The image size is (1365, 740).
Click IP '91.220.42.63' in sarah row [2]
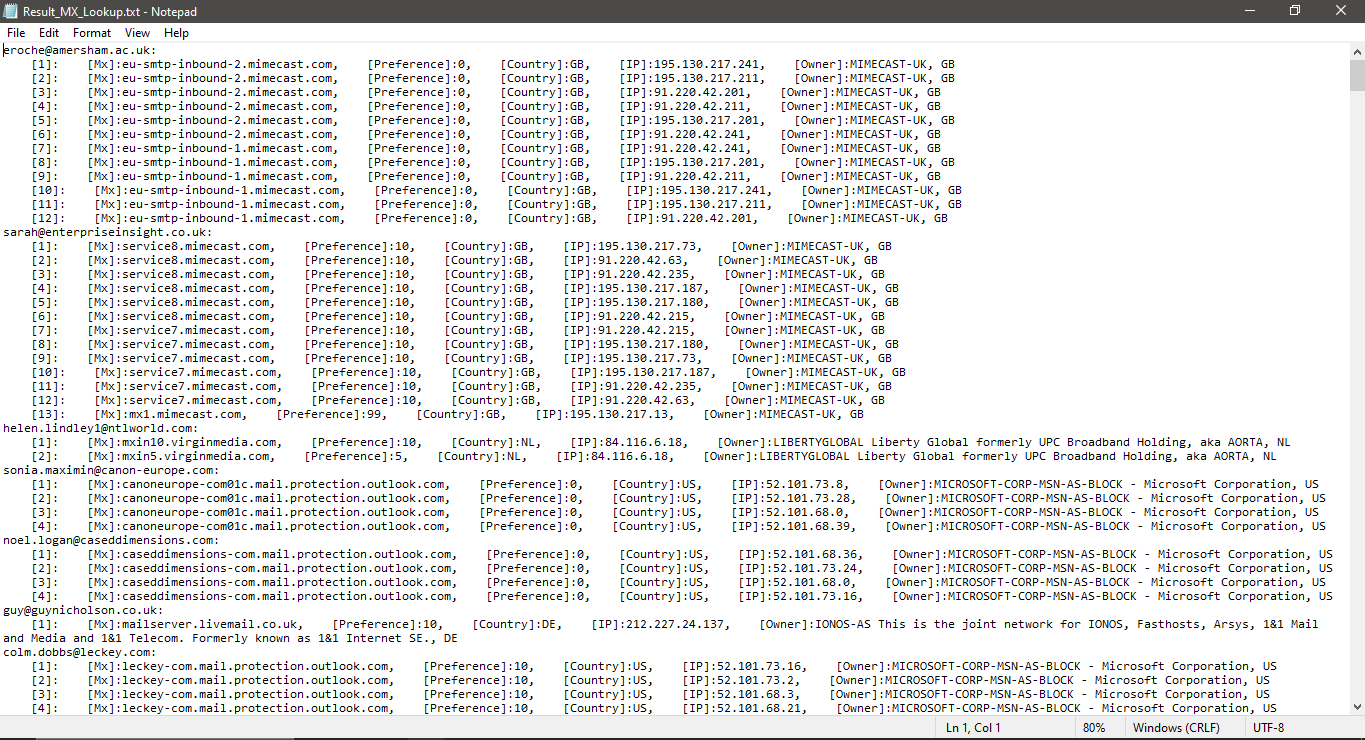tap(639, 260)
